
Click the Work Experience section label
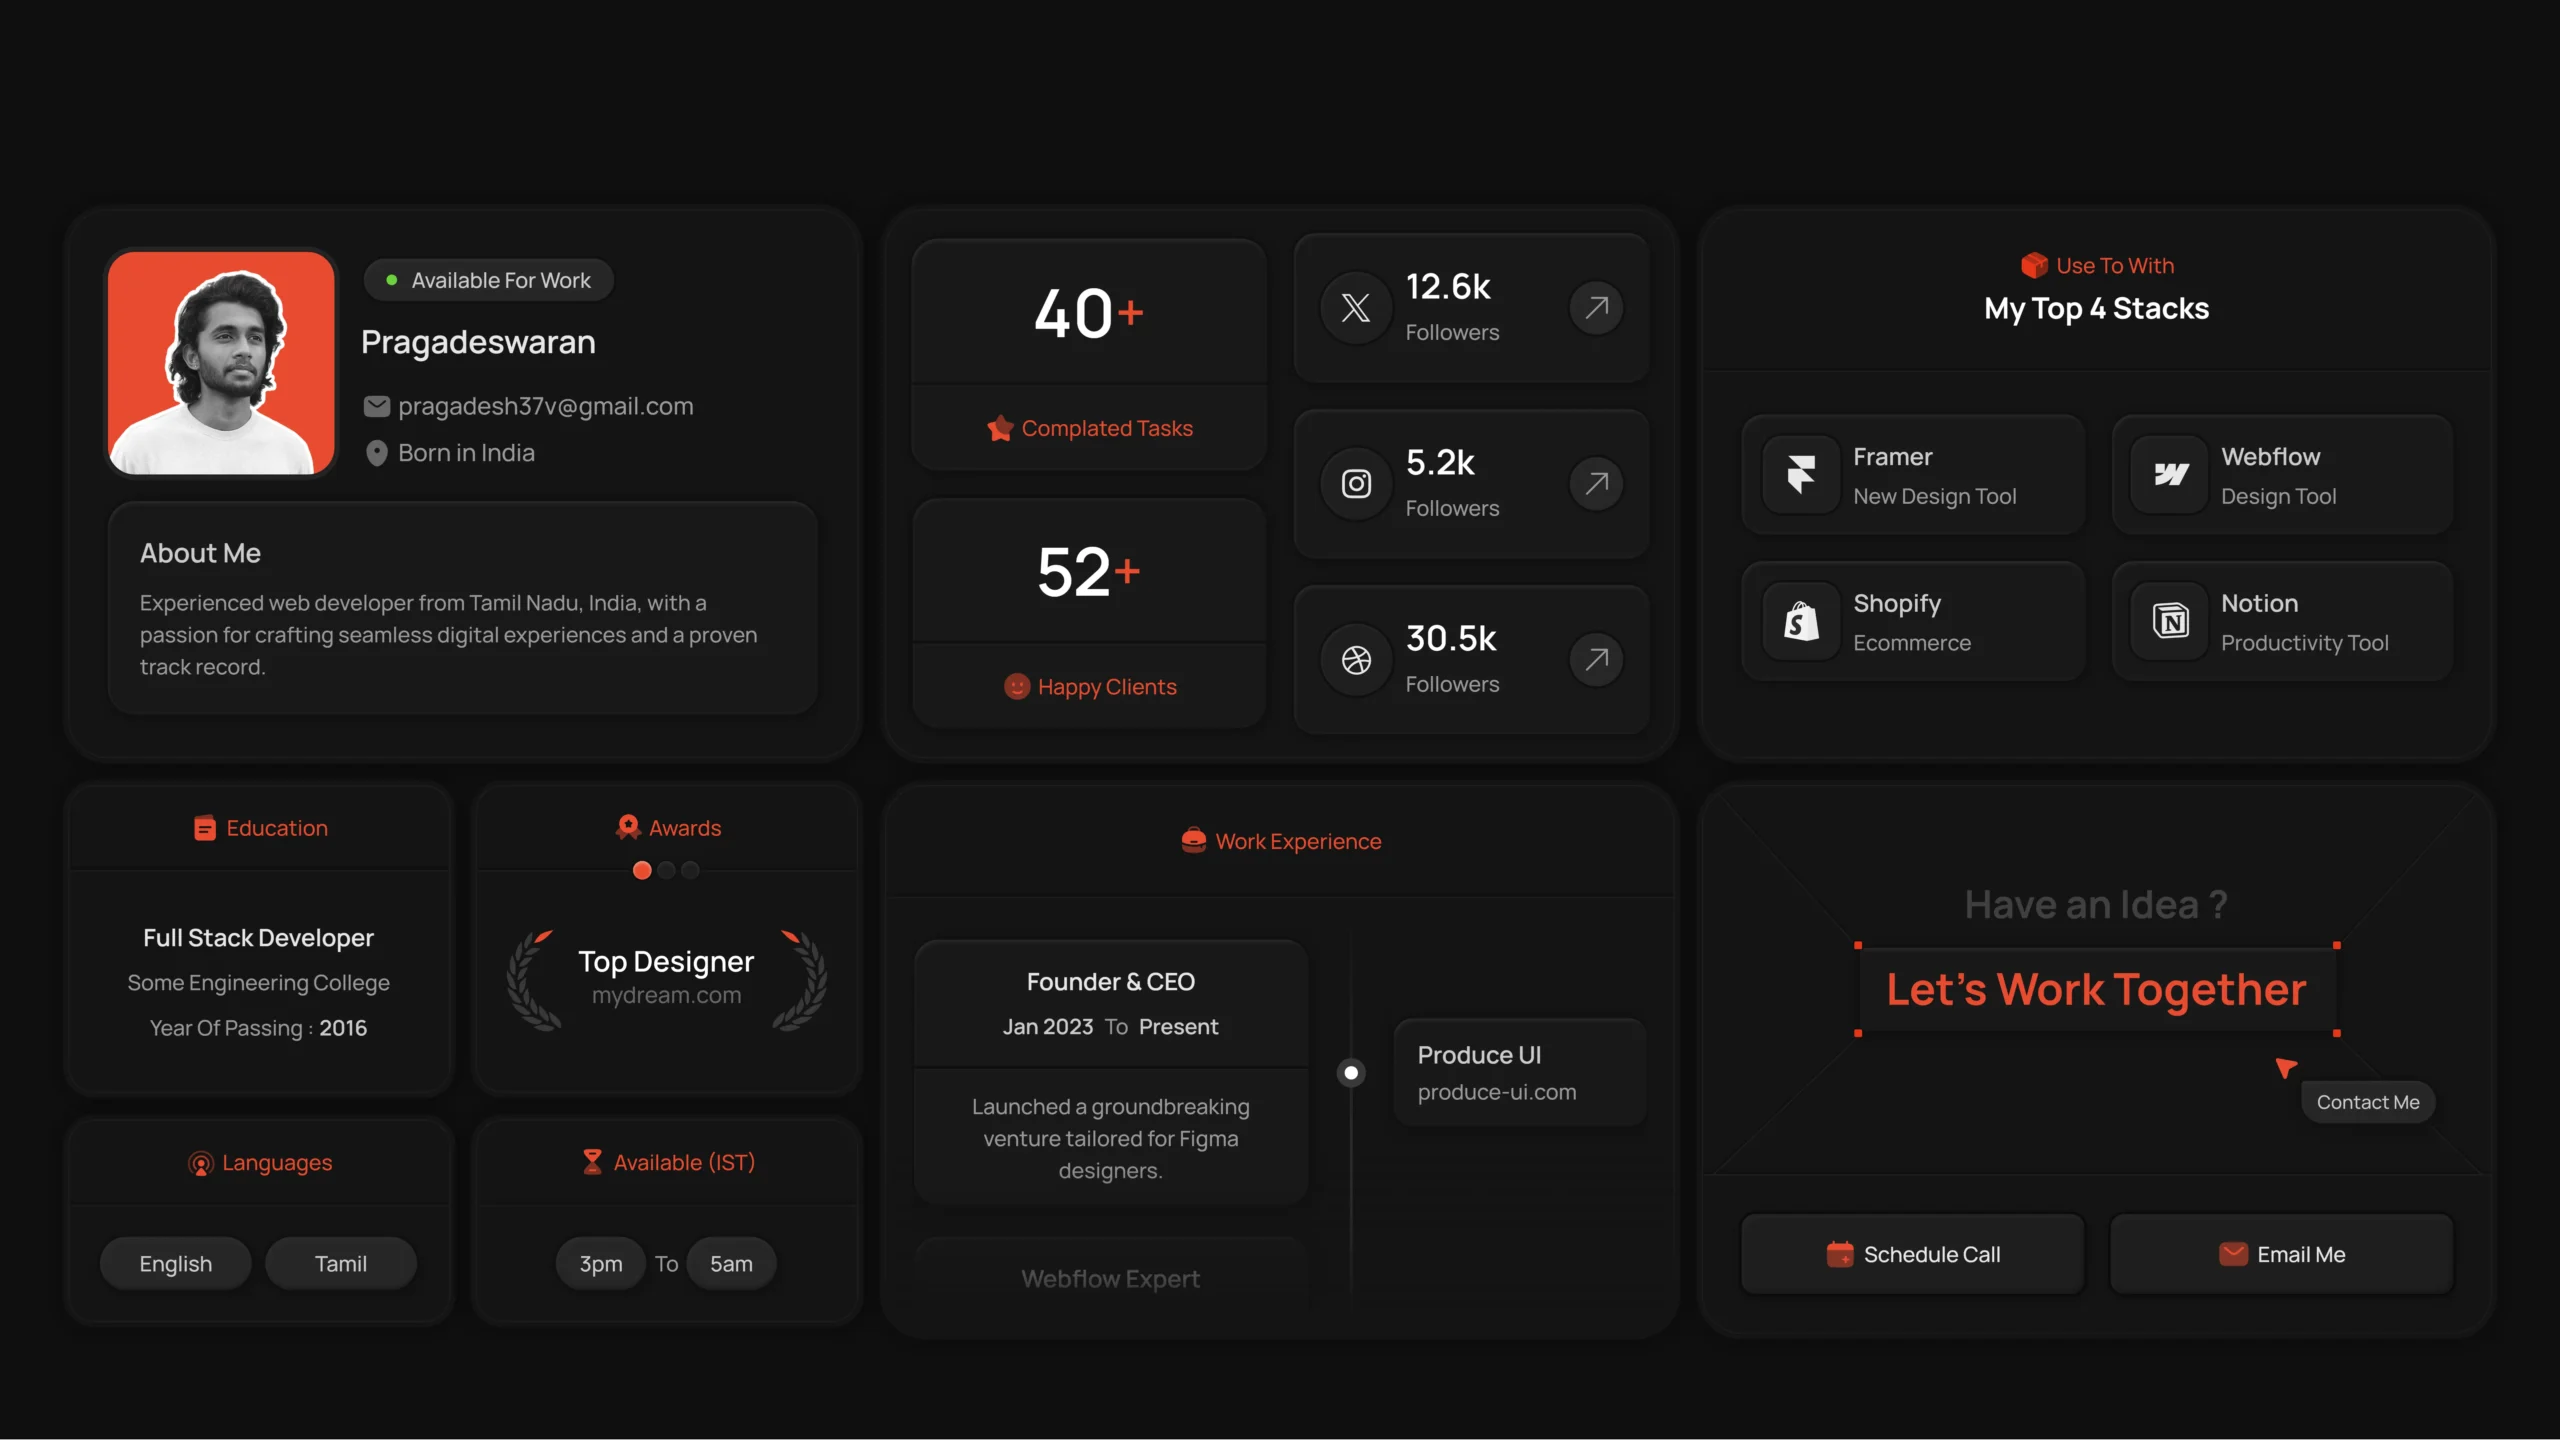point(1280,842)
